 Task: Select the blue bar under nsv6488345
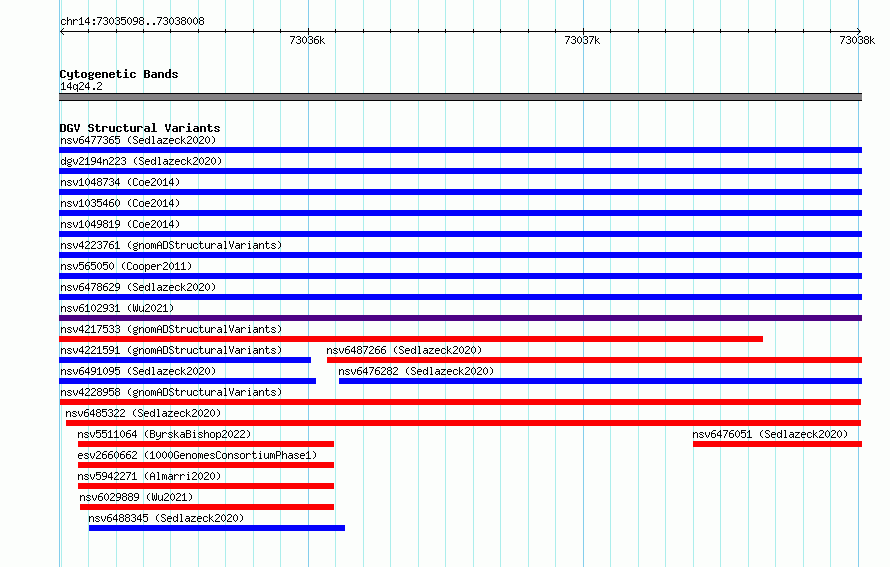tap(217, 528)
